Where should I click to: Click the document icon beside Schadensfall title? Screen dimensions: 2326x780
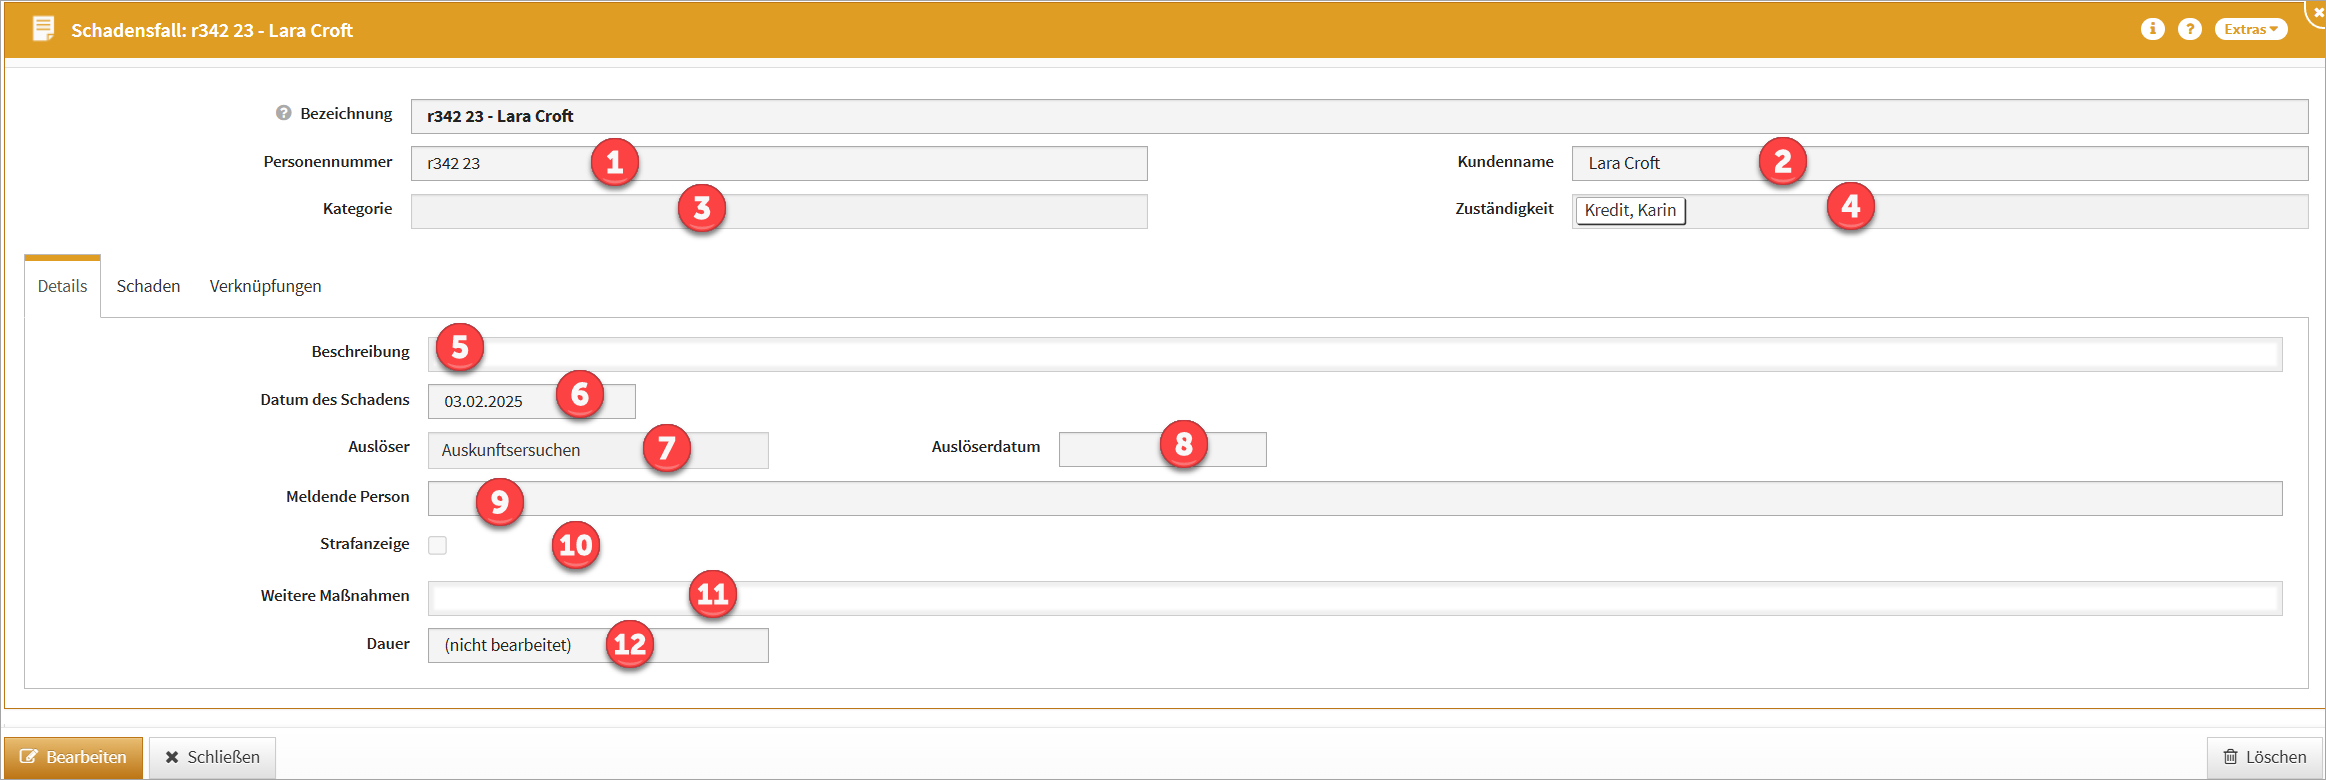(43, 29)
